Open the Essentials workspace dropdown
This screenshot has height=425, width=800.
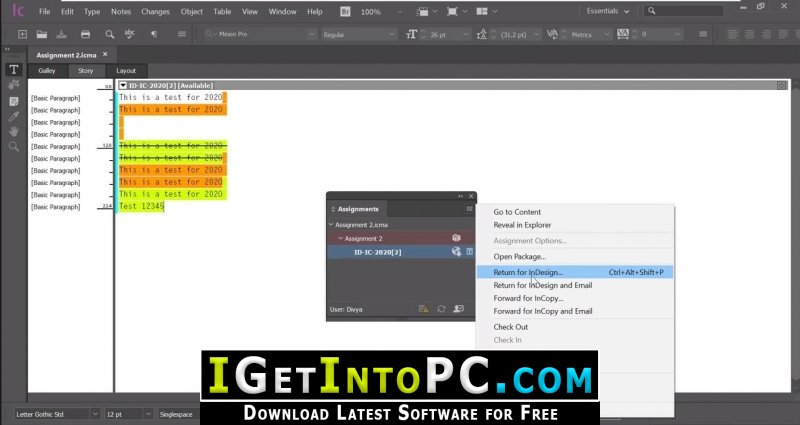point(608,11)
